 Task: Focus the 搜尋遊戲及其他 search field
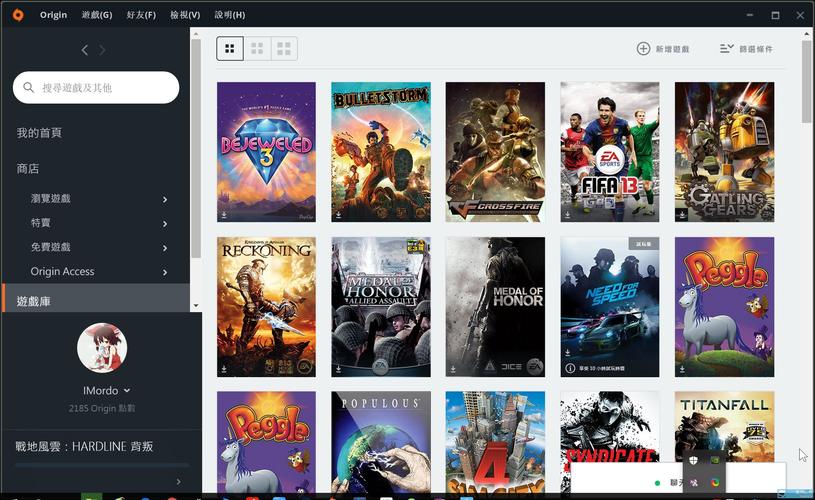coord(96,87)
